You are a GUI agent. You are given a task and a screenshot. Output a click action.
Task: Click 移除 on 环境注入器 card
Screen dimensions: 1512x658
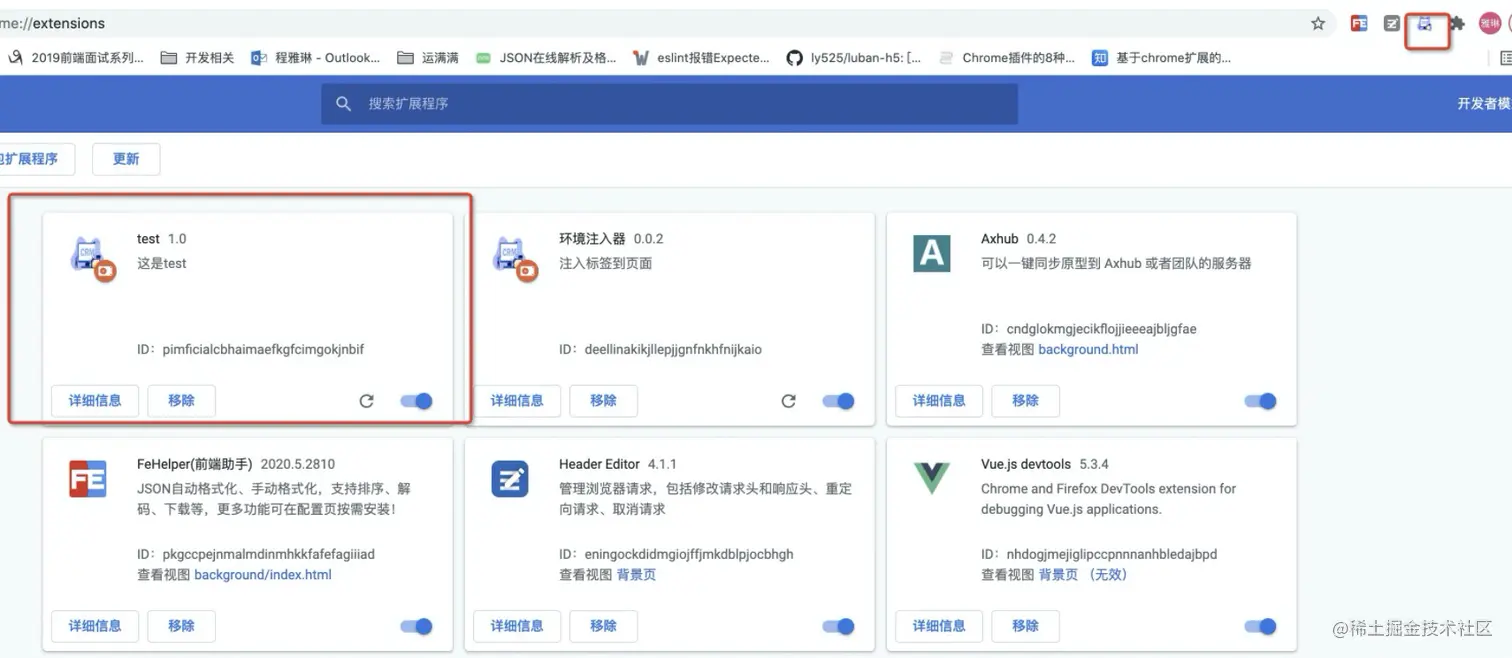603,401
